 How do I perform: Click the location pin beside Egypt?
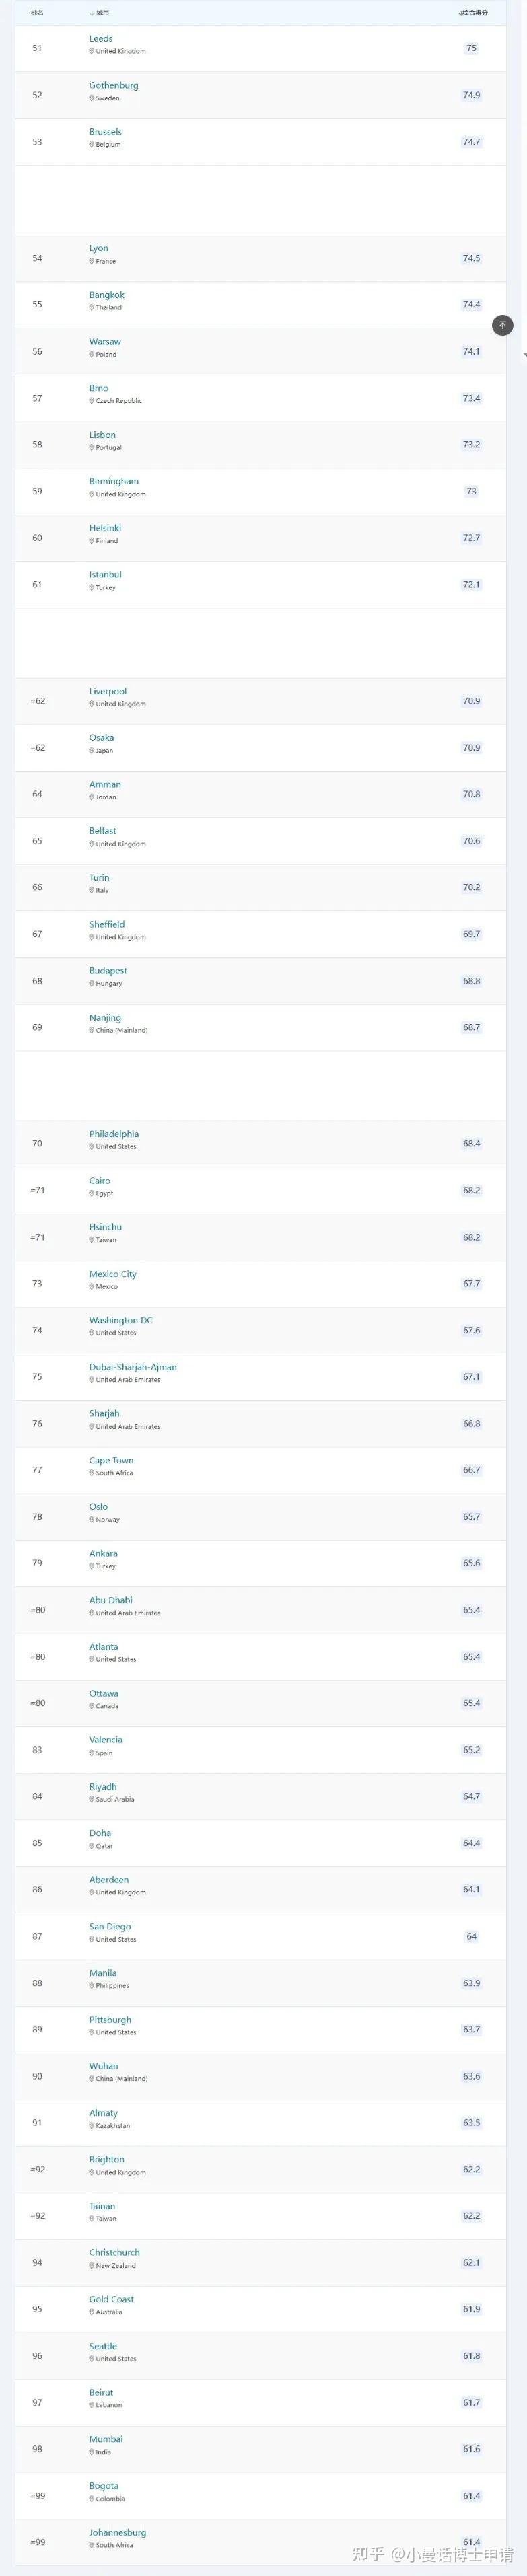pos(92,1193)
